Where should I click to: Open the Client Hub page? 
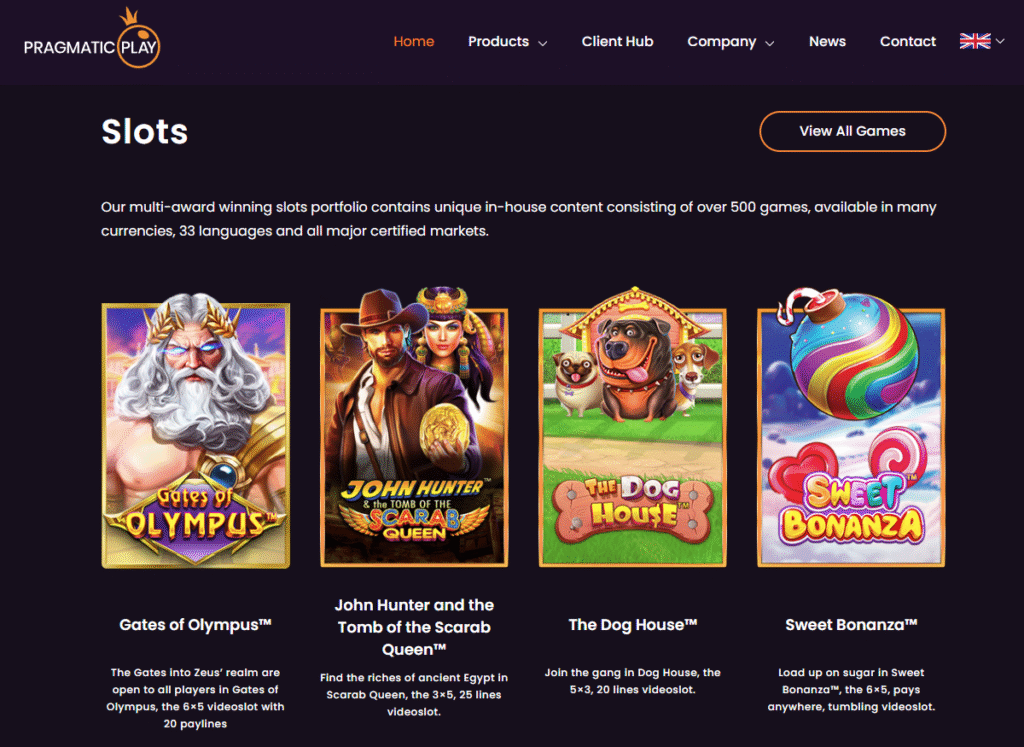tap(617, 41)
